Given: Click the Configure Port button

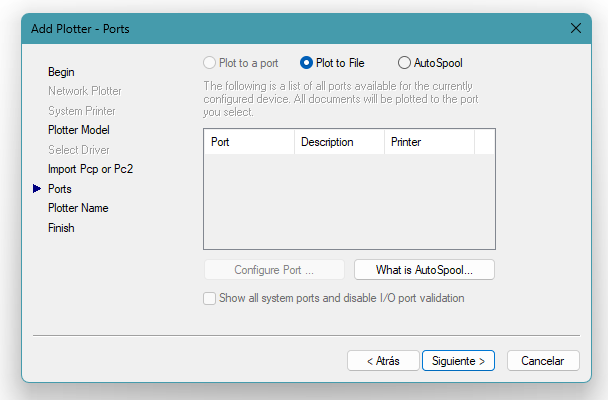Looking at the screenshot, I should tap(274, 270).
